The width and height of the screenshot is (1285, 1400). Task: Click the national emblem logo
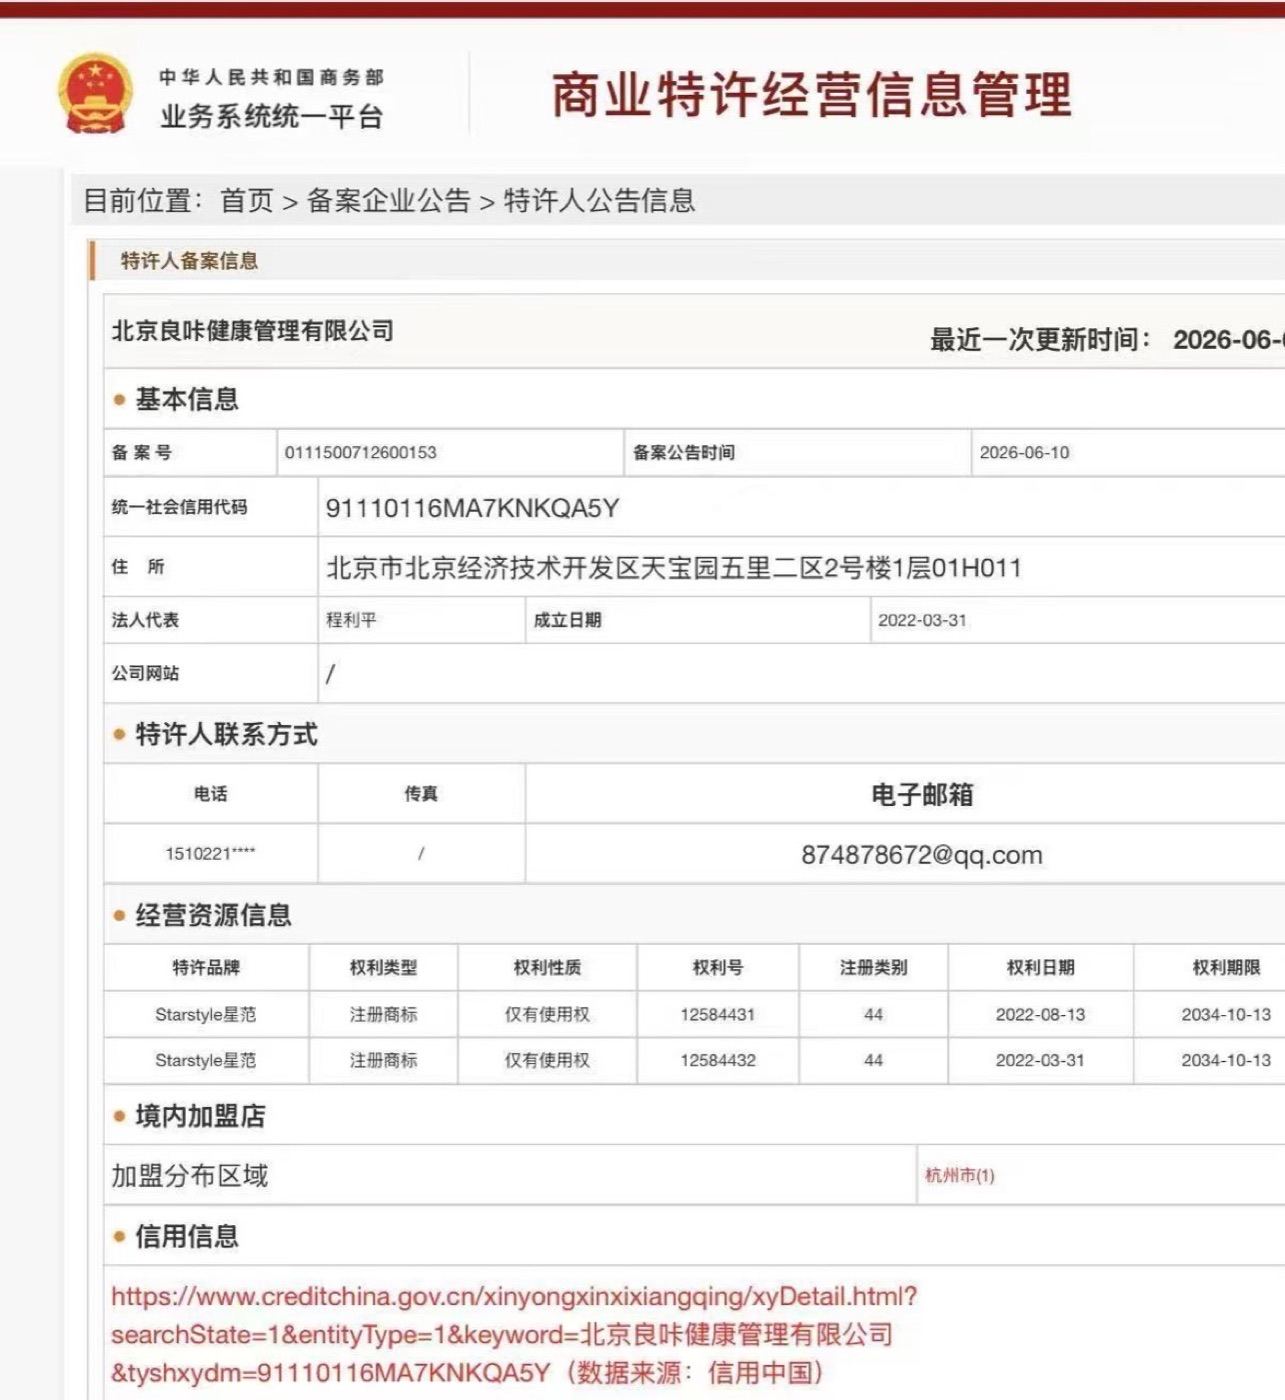click(95, 94)
